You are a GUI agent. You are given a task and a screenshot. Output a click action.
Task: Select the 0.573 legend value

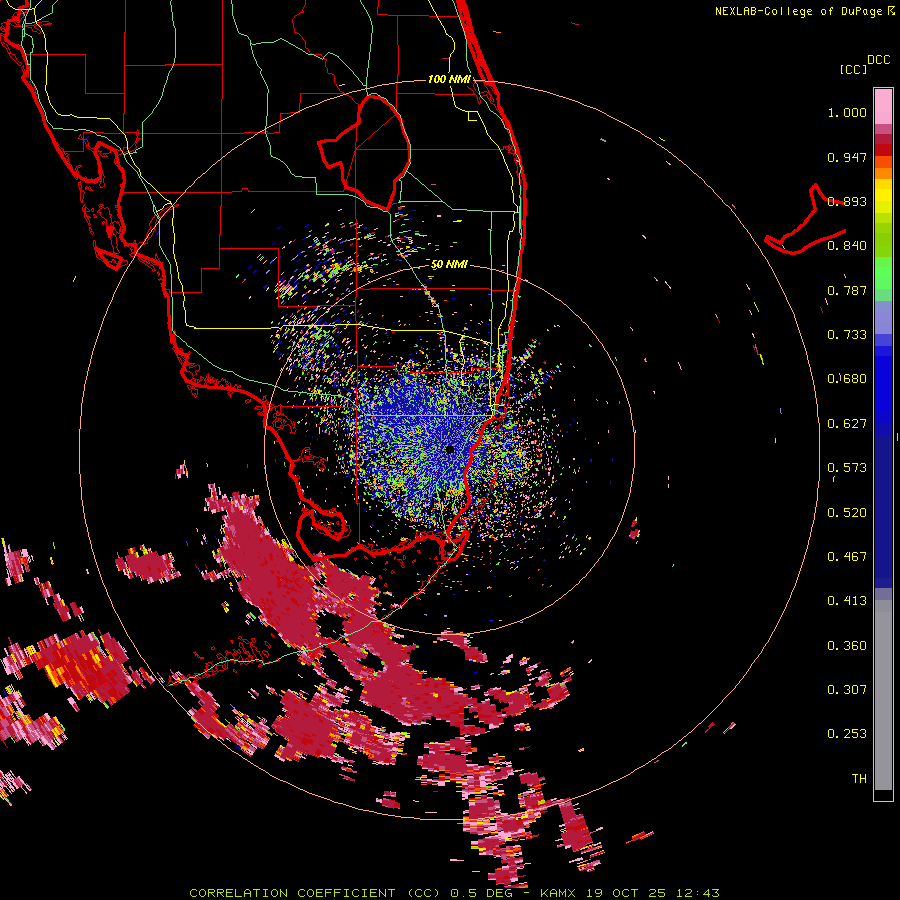point(847,468)
